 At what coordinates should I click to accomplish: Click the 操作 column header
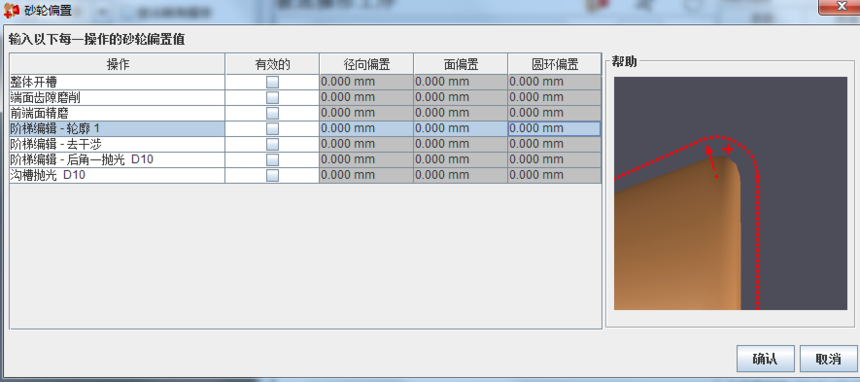pyautogui.click(x=117, y=64)
